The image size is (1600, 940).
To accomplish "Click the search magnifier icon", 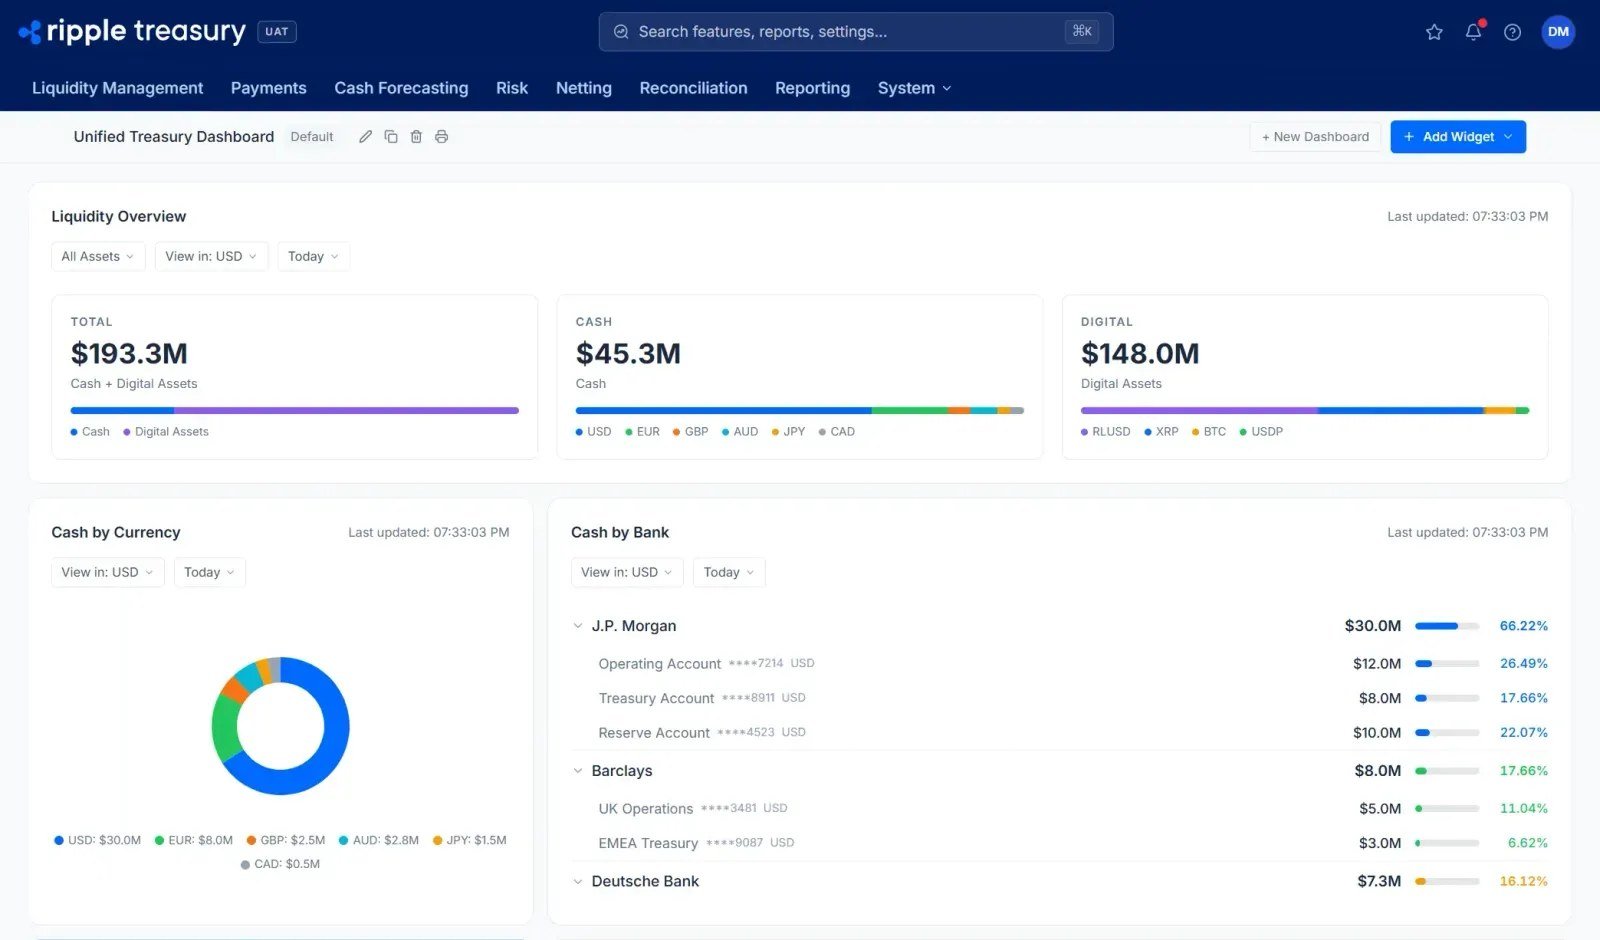I will (621, 32).
